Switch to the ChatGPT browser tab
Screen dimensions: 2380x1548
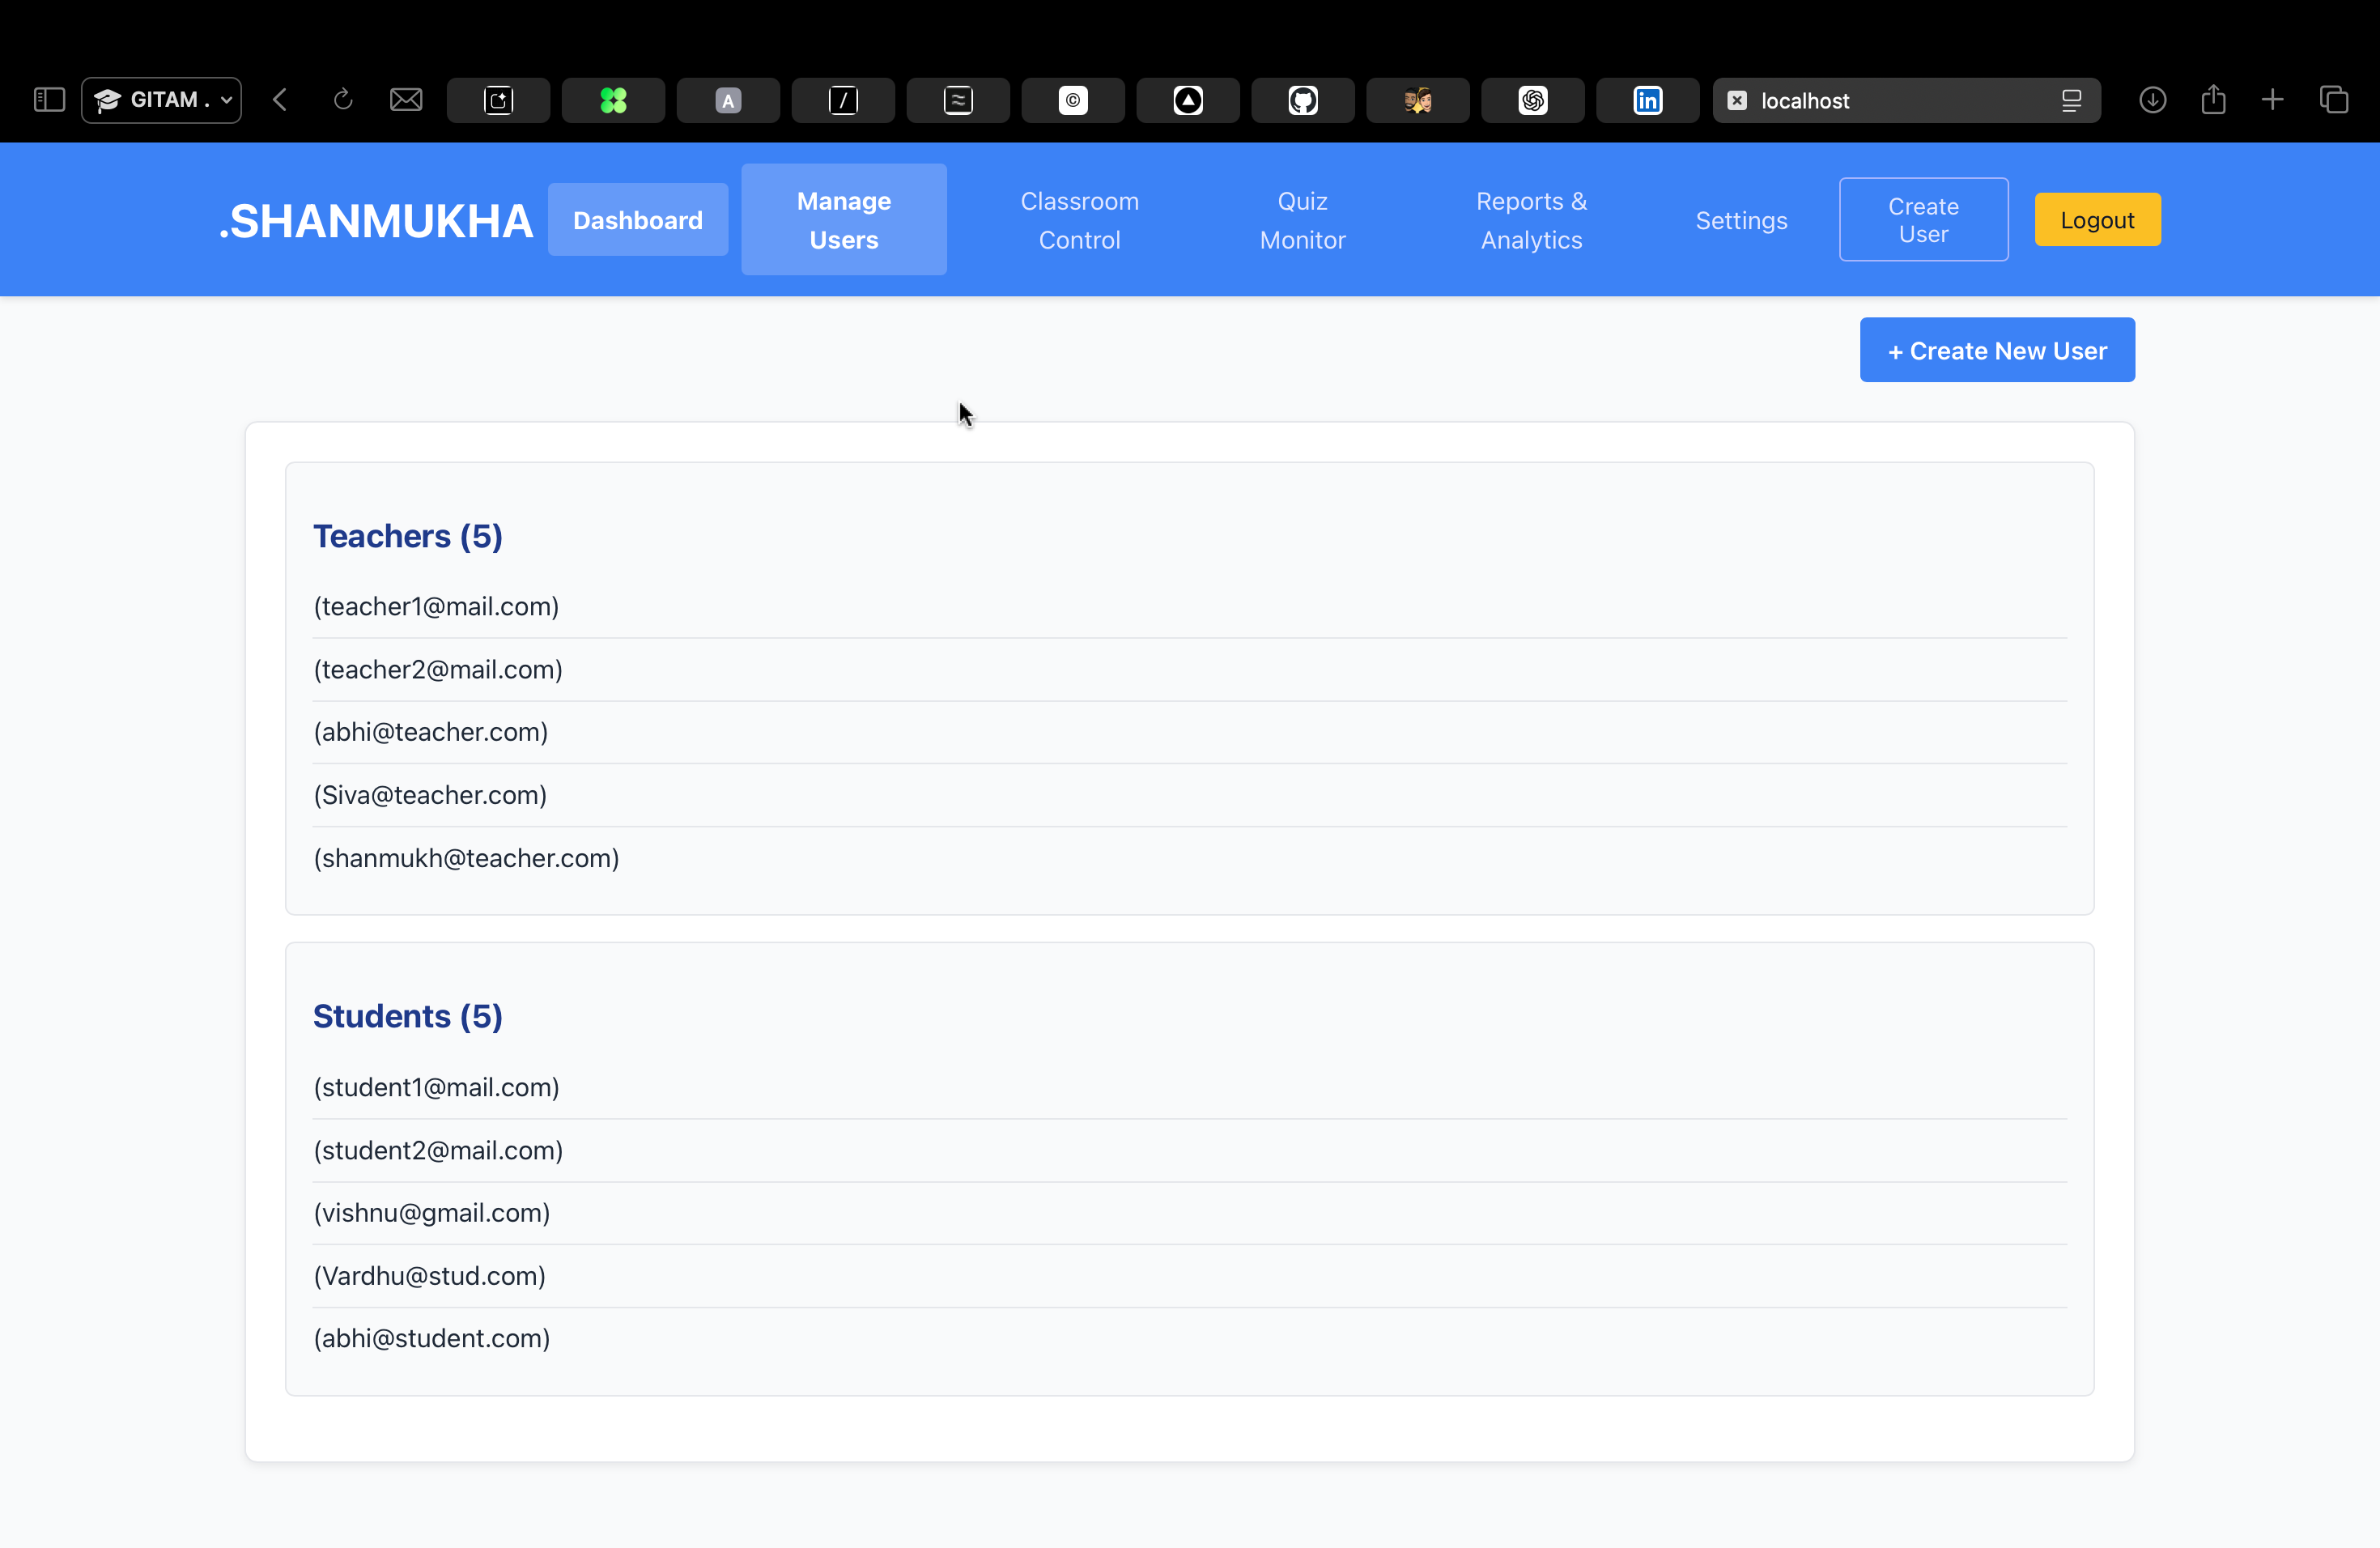[1532, 100]
